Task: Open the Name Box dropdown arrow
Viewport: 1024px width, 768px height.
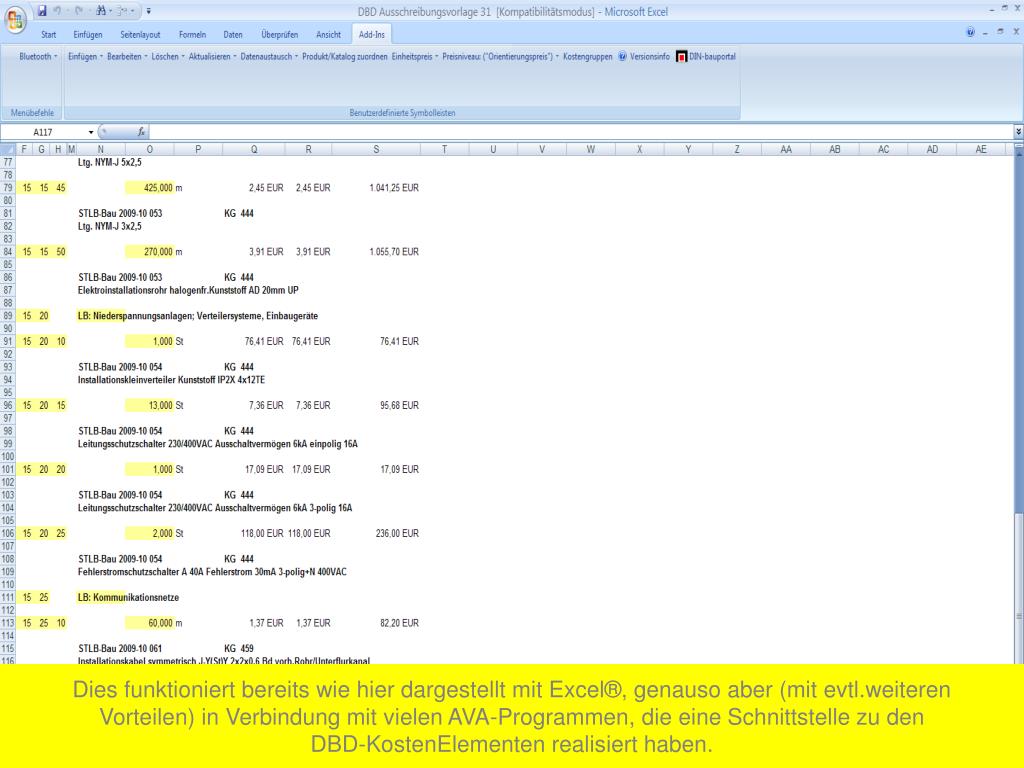Action: (92, 131)
